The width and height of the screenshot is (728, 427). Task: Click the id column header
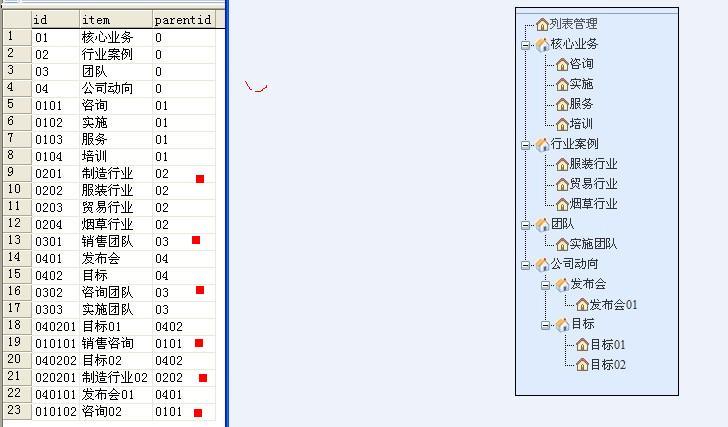click(x=55, y=19)
